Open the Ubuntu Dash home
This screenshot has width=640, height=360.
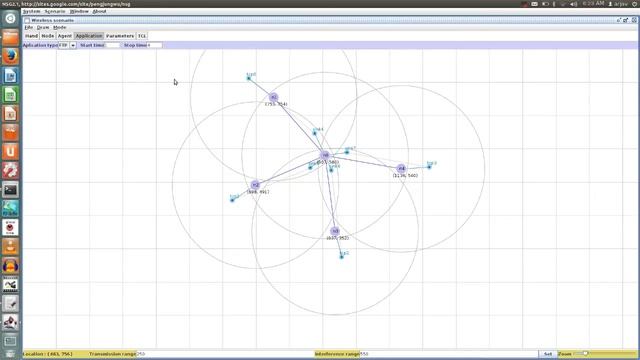(x=10, y=18)
